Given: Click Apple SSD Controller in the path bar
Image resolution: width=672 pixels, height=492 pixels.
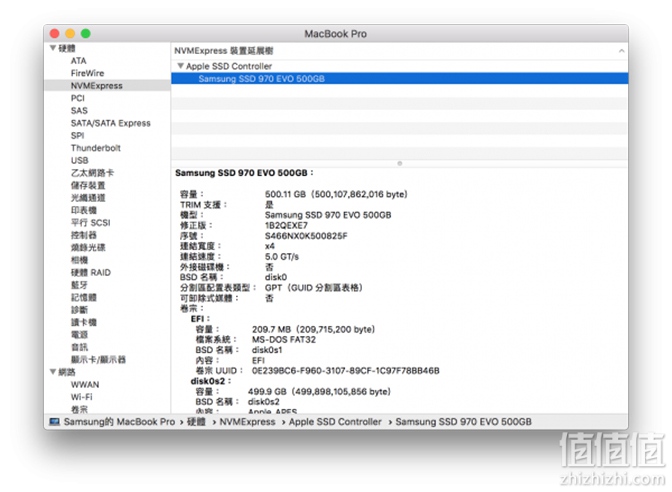Looking at the screenshot, I should pyautogui.click(x=335, y=422).
